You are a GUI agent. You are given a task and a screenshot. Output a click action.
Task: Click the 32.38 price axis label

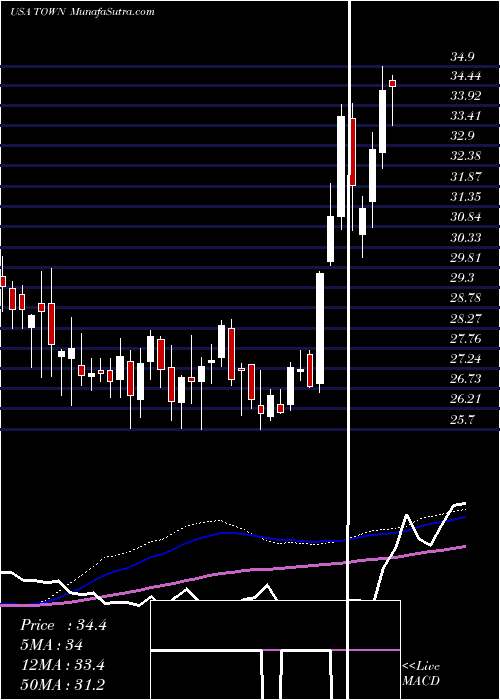(466, 157)
